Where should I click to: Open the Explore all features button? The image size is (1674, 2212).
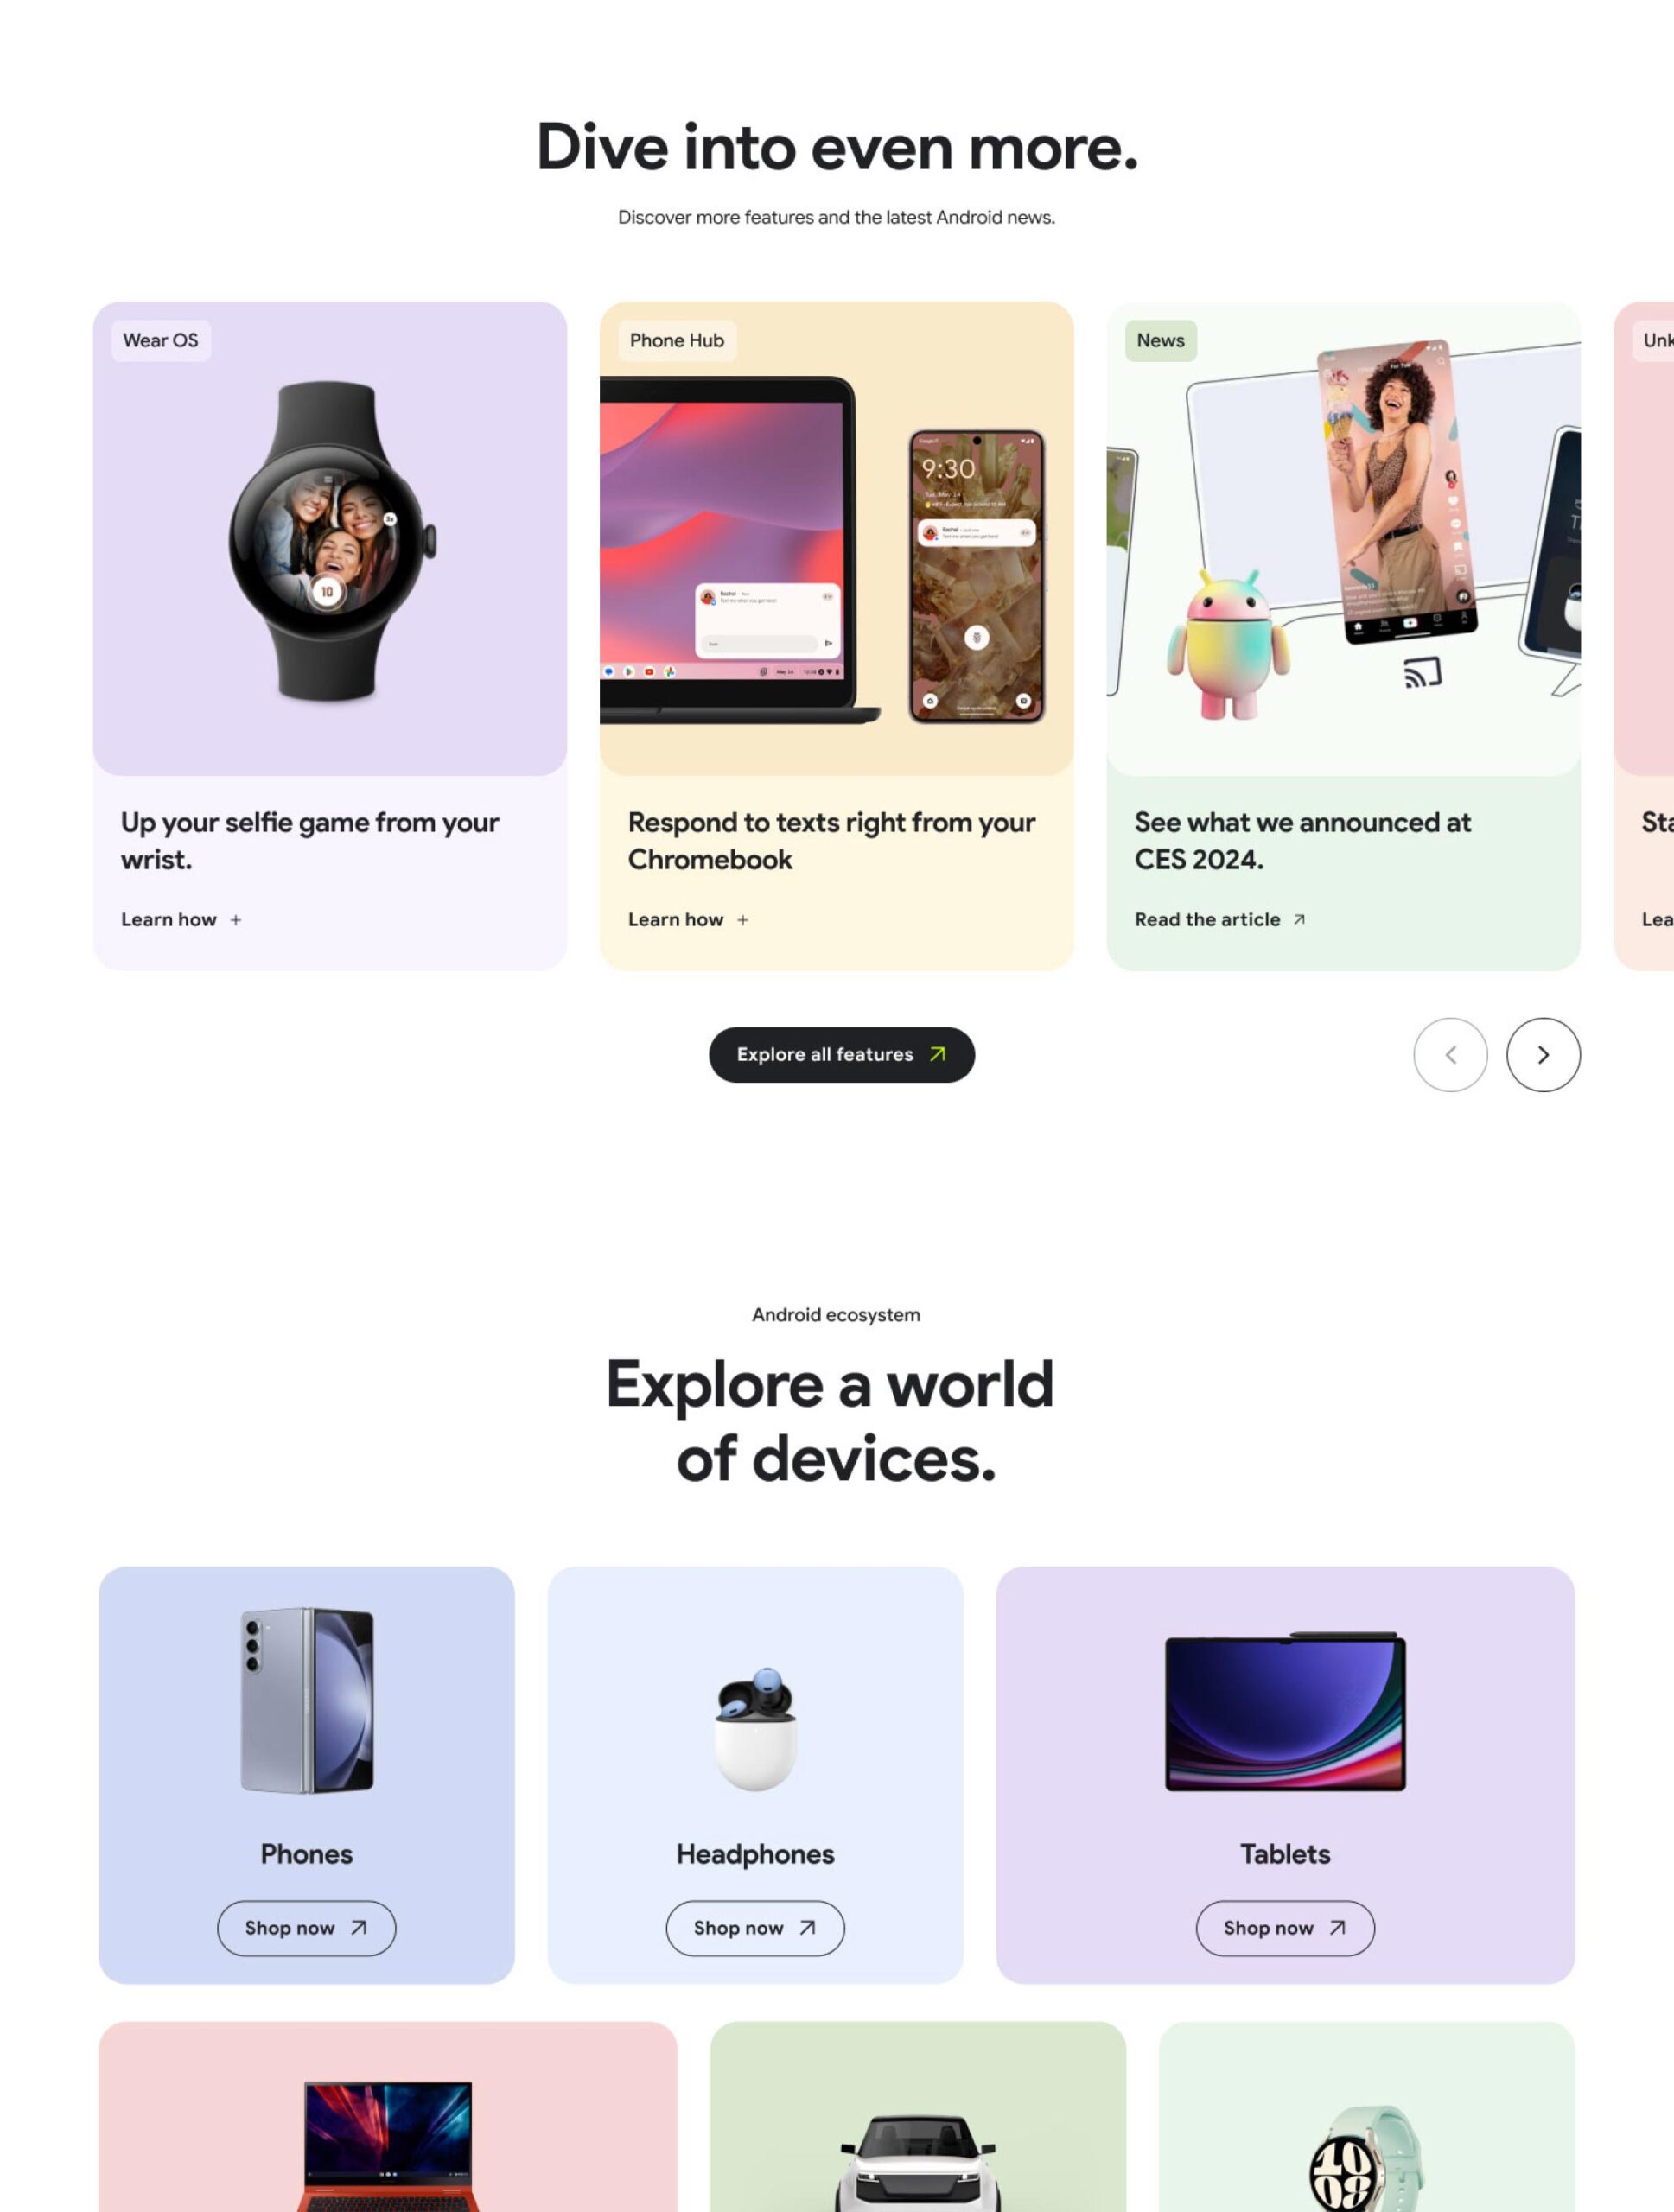pyautogui.click(x=842, y=1054)
